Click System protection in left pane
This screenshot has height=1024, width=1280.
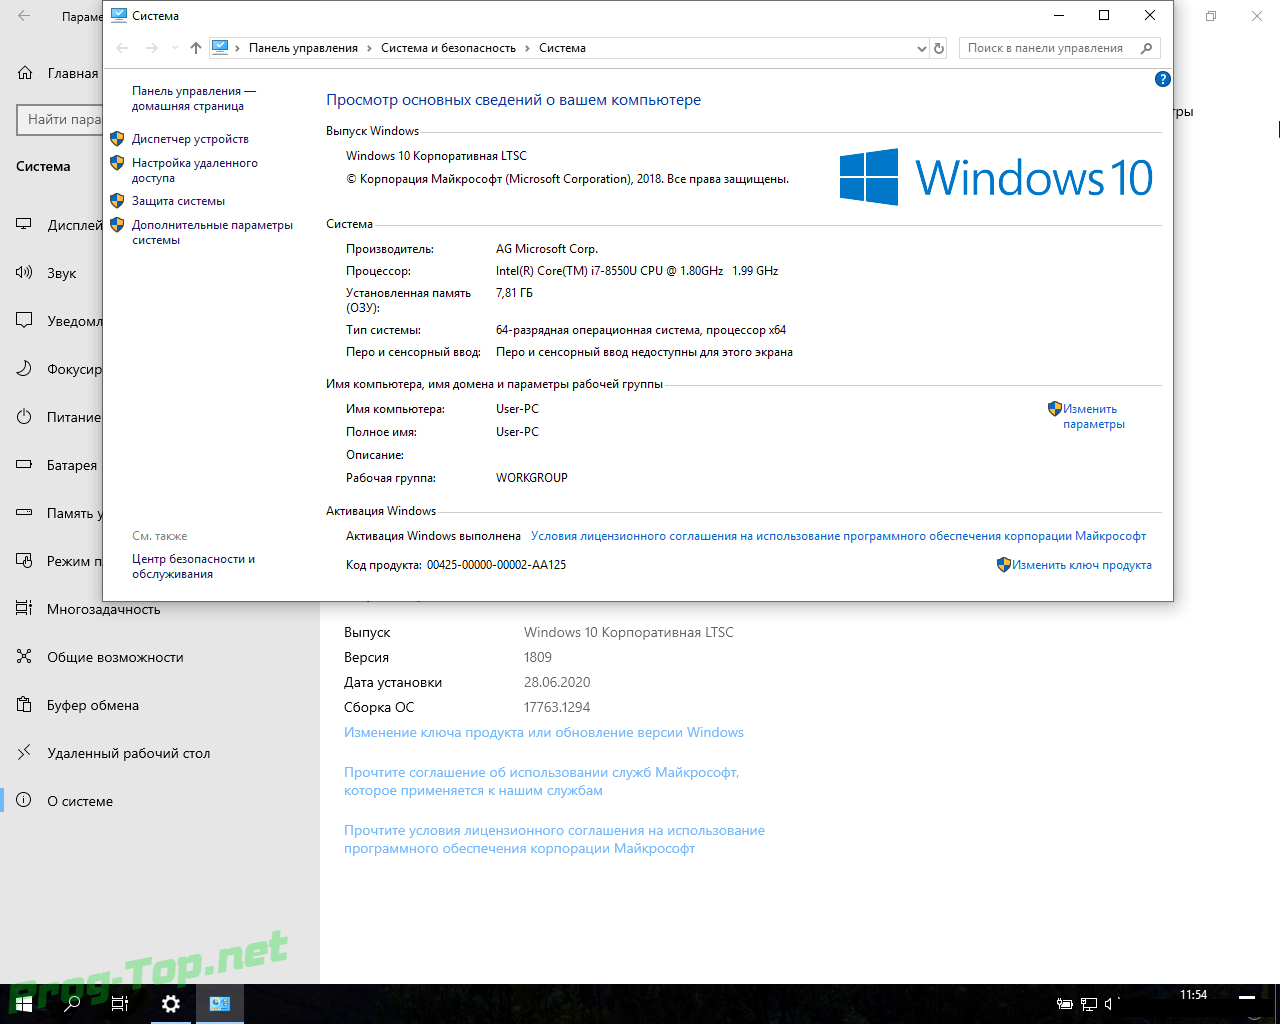click(x=178, y=201)
